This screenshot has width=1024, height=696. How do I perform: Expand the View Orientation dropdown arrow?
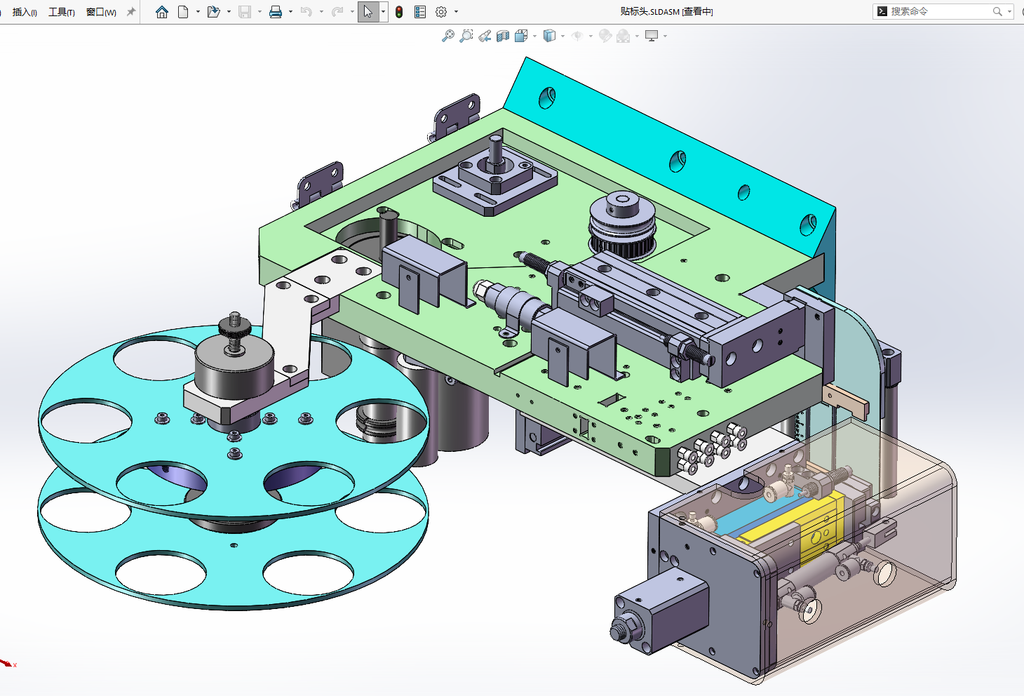click(x=535, y=36)
